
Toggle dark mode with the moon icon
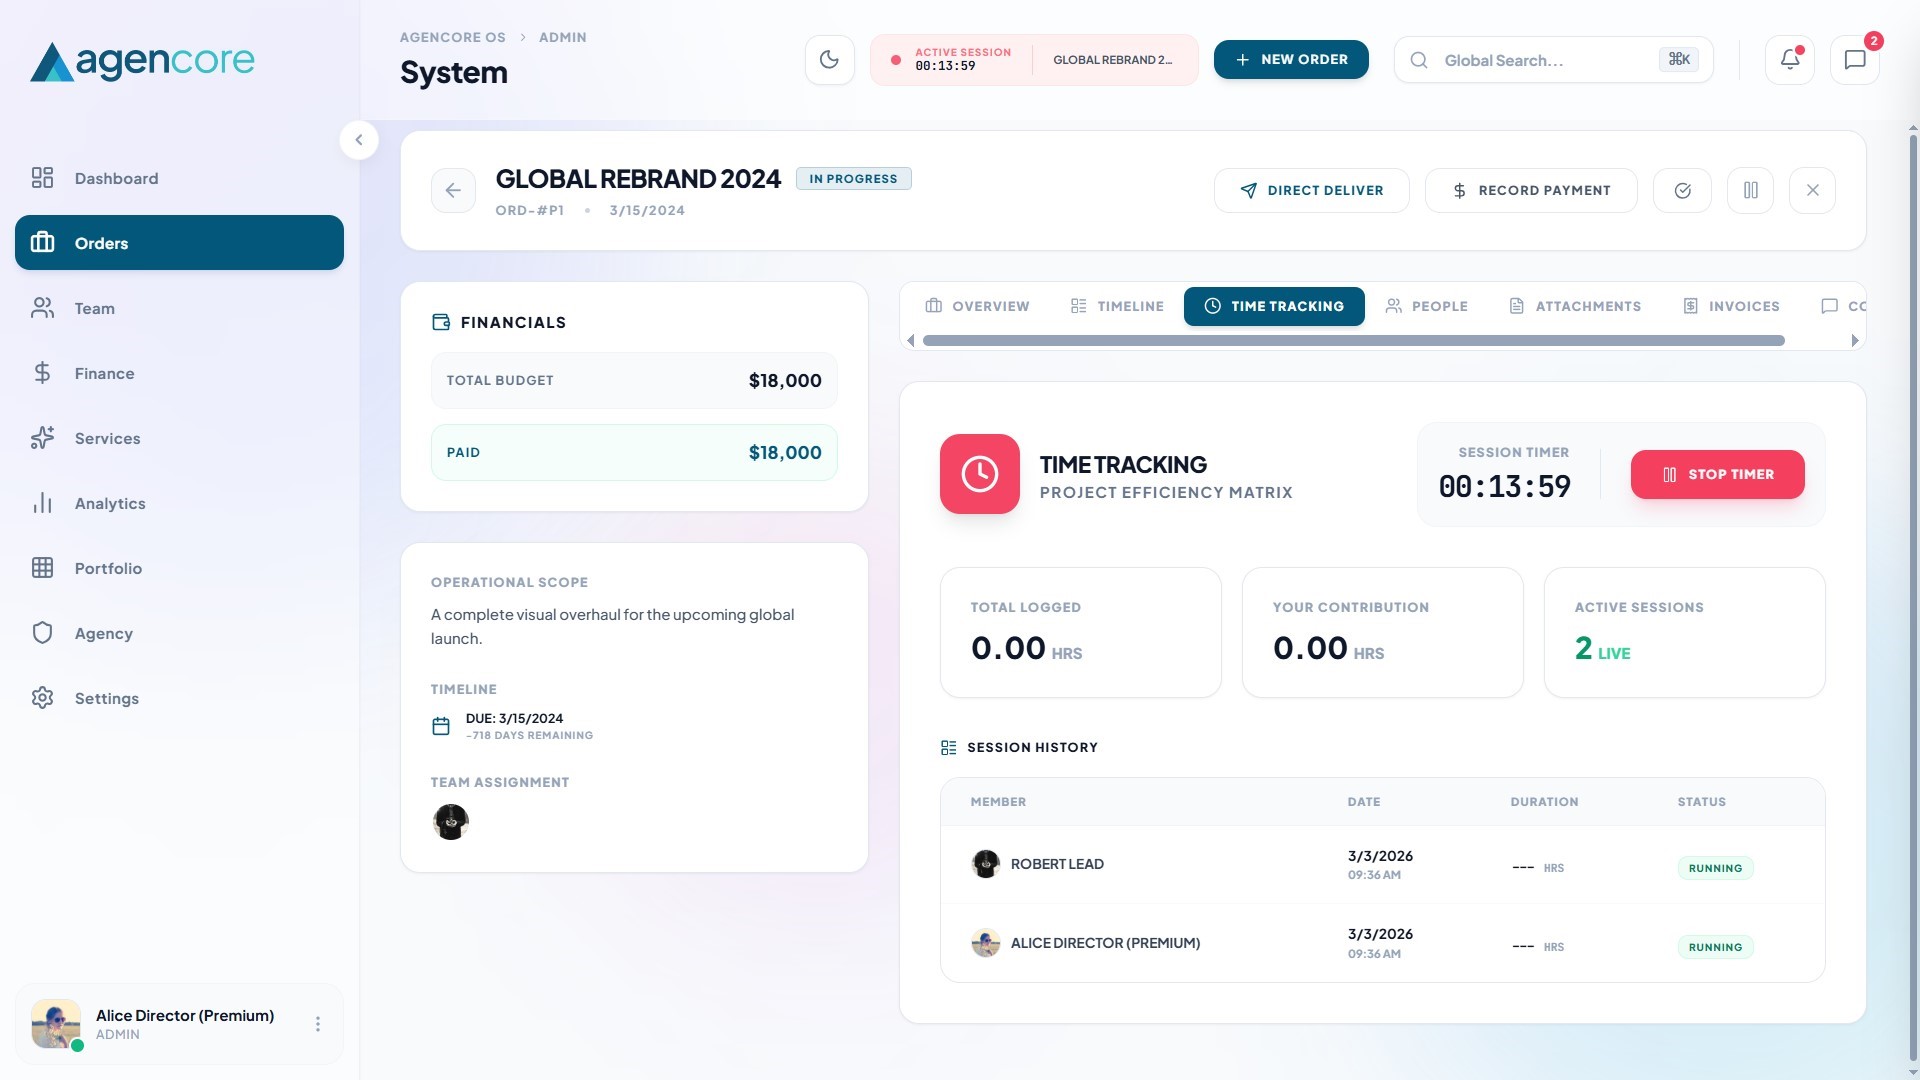point(829,59)
